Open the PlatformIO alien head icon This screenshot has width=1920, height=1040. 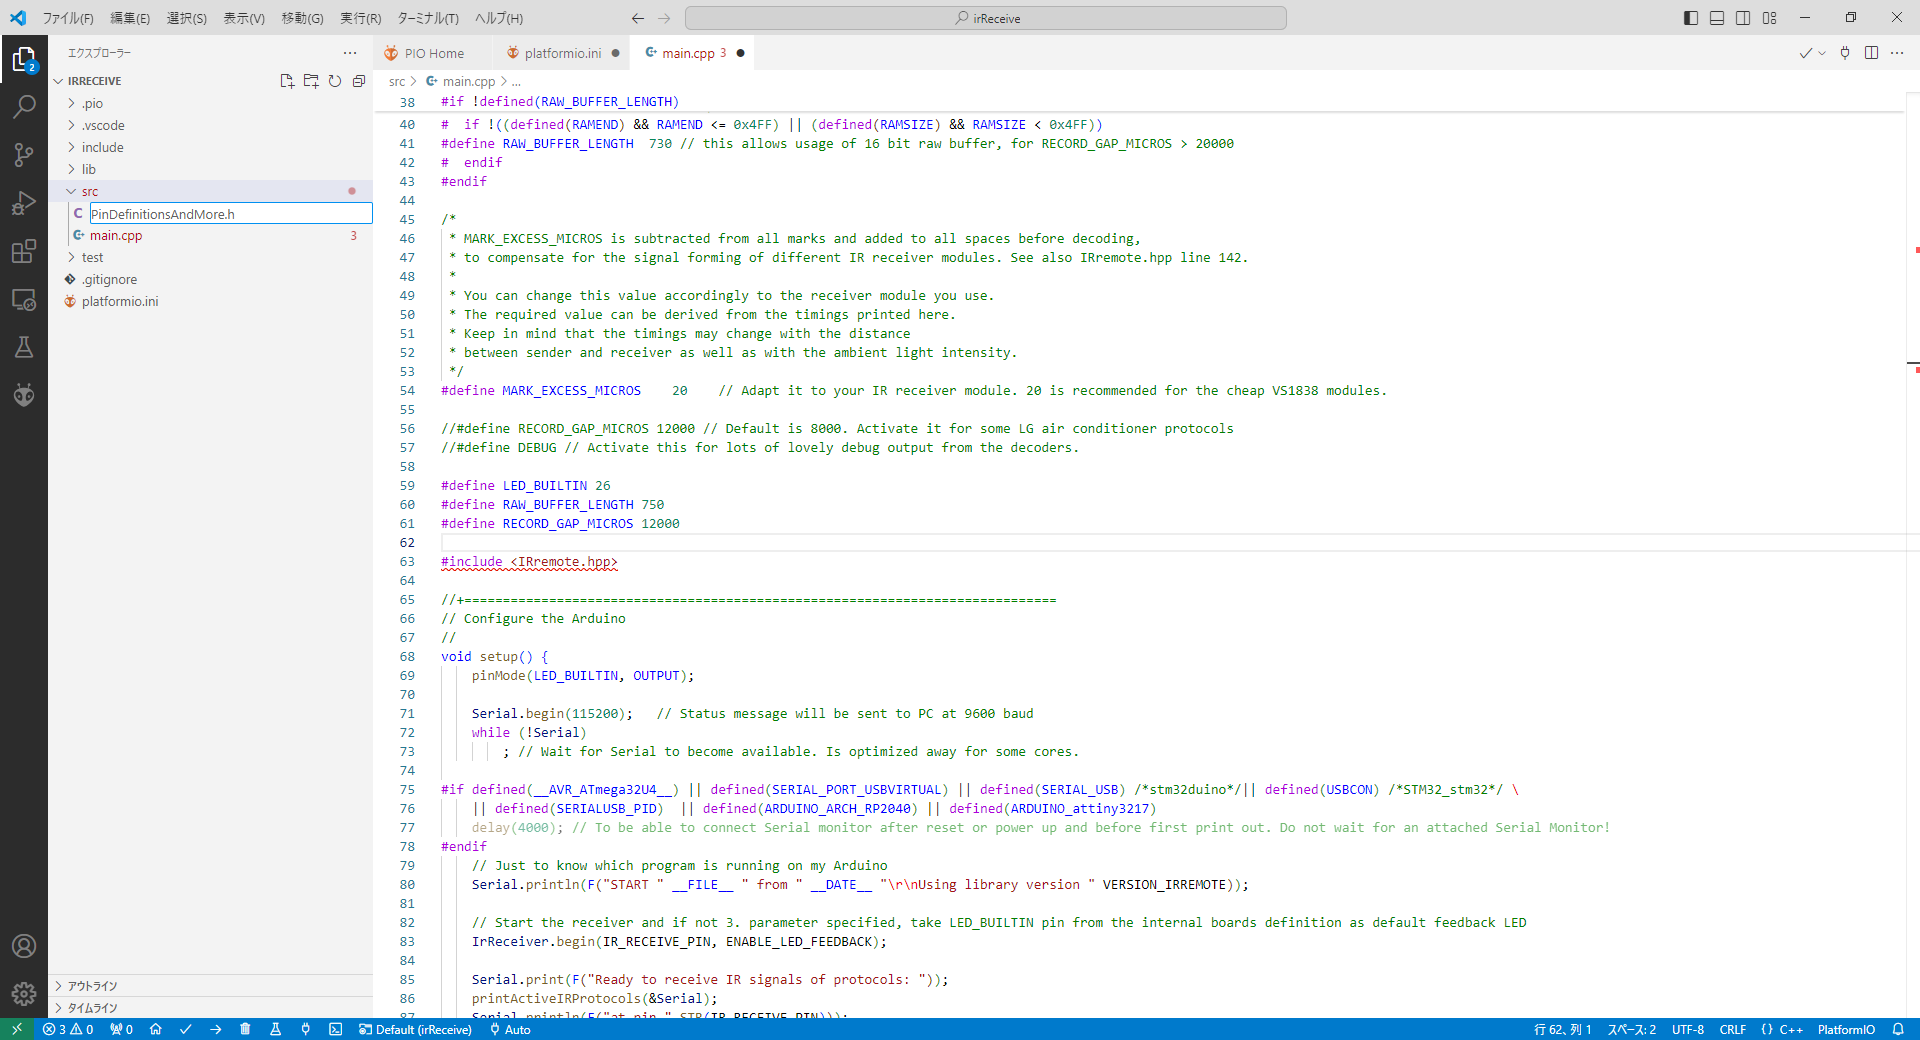(24, 395)
